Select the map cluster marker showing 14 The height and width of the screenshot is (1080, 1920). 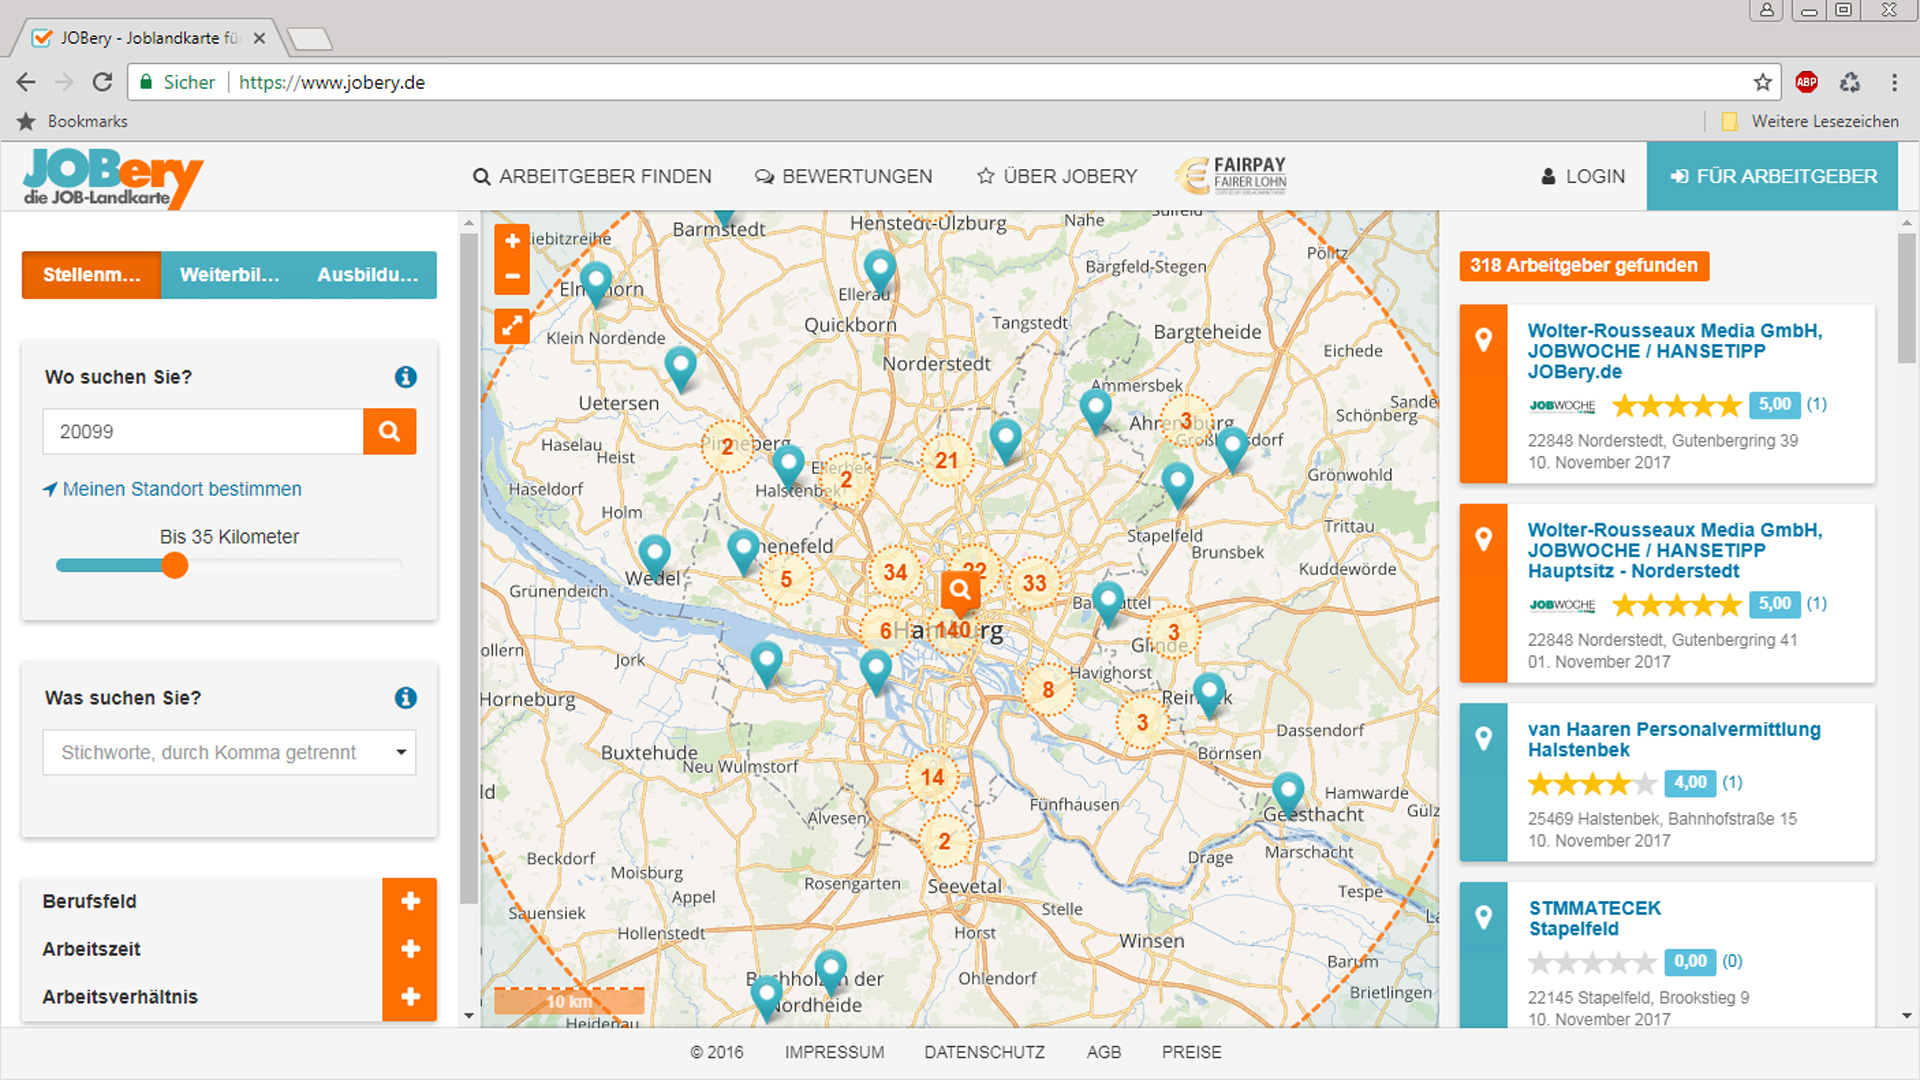(932, 777)
